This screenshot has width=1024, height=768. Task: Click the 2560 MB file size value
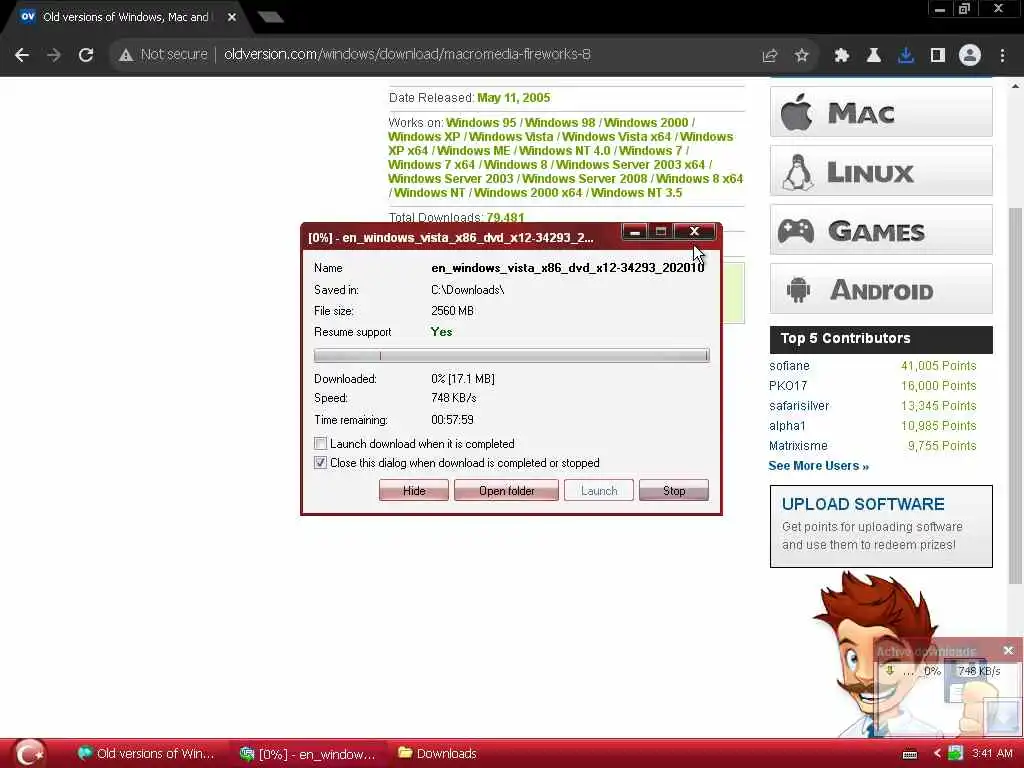452,311
